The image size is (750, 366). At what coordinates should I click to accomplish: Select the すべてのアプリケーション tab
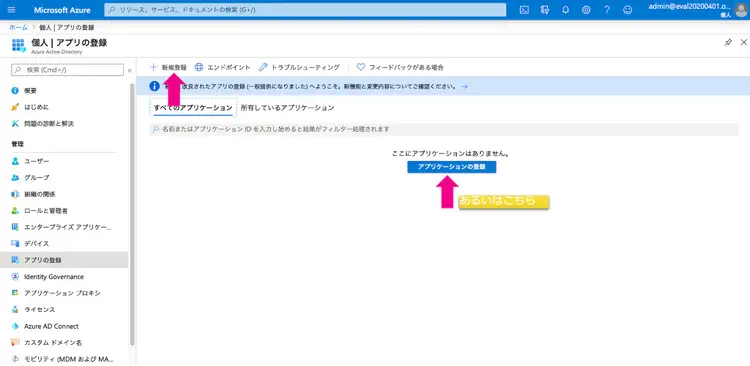pos(193,108)
